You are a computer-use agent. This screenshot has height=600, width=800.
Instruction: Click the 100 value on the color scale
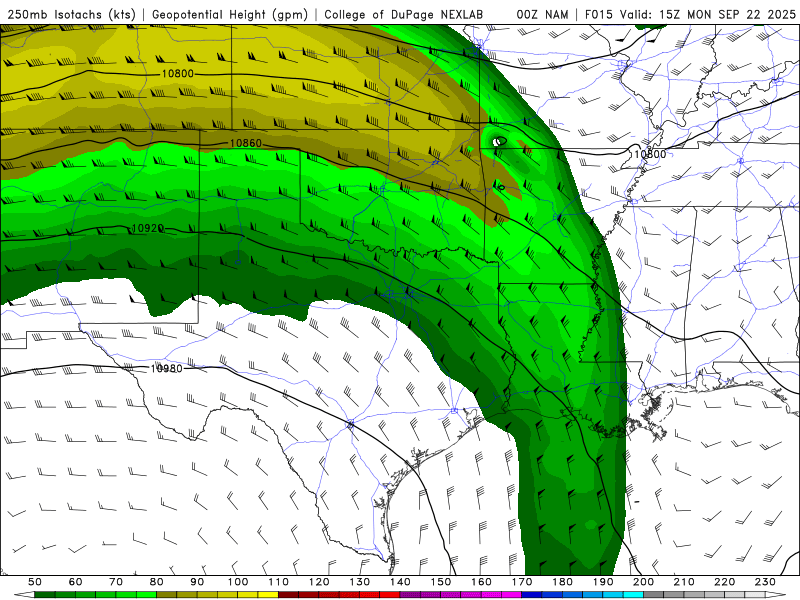(x=238, y=582)
